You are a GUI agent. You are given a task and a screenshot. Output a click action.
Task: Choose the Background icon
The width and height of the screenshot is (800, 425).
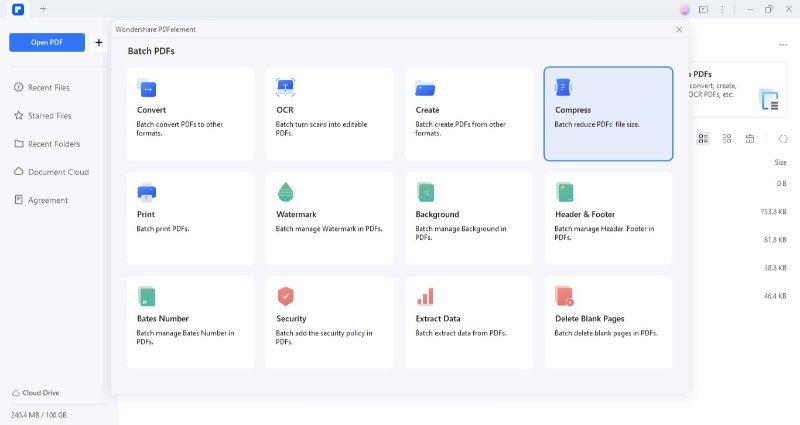425,192
